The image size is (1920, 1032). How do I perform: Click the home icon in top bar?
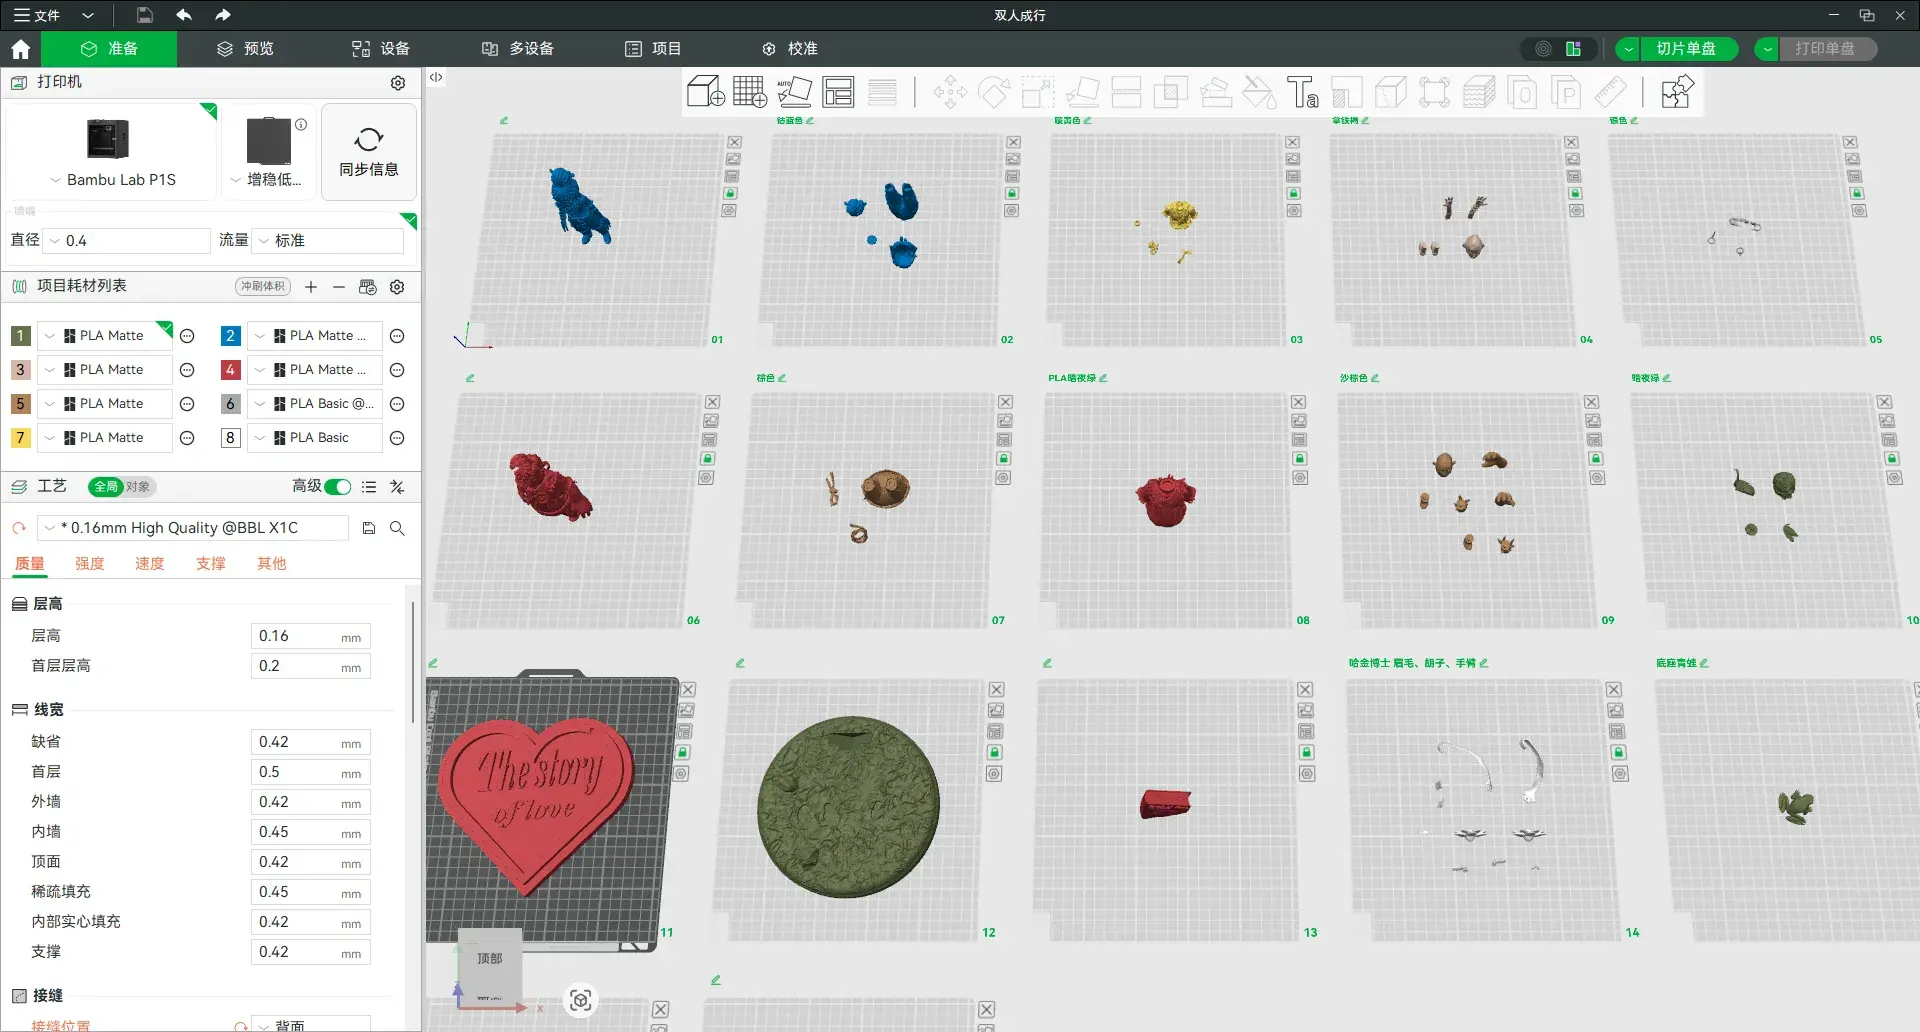click(x=20, y=49)
